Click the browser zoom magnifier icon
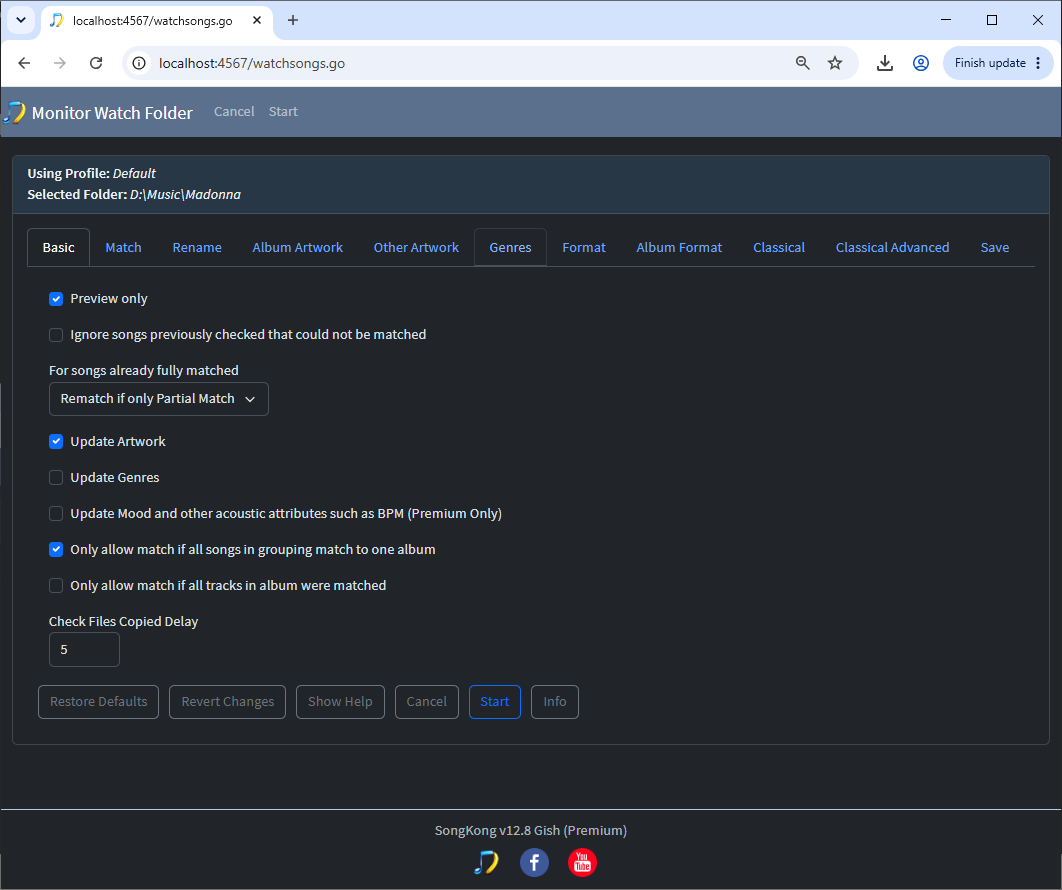 (x=802, y=63)
